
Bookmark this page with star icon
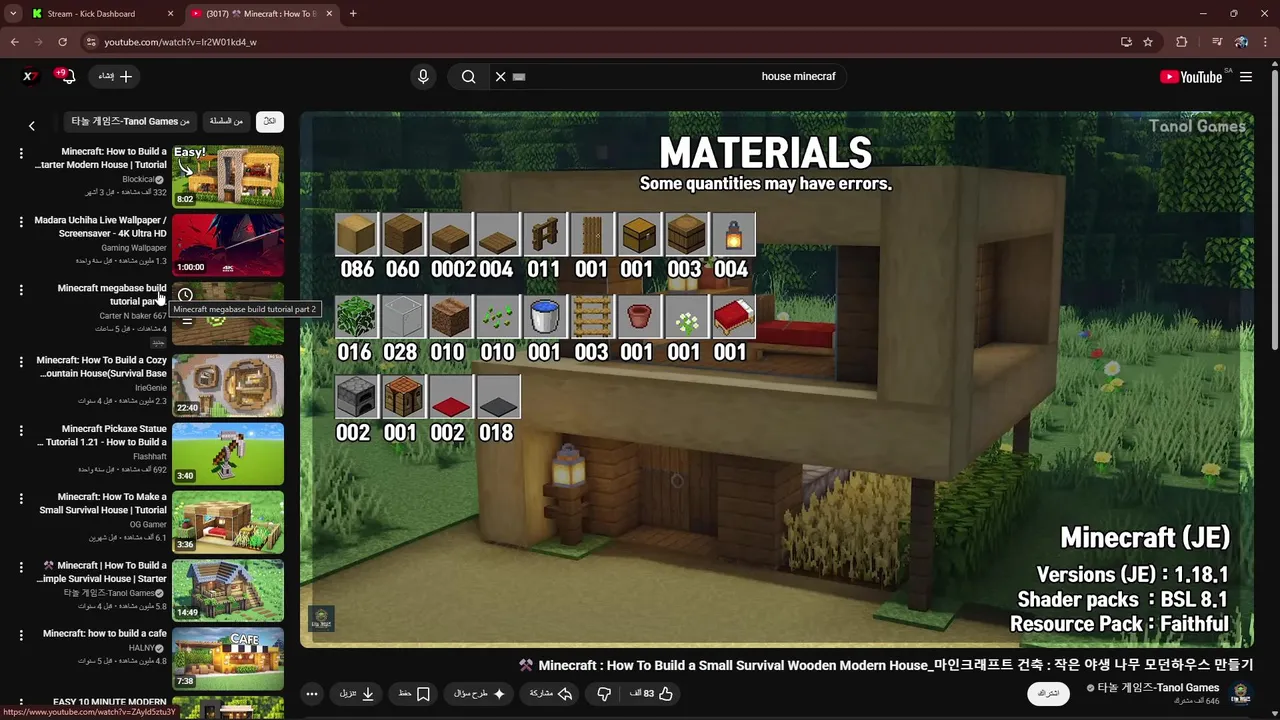click(1148, 42)
